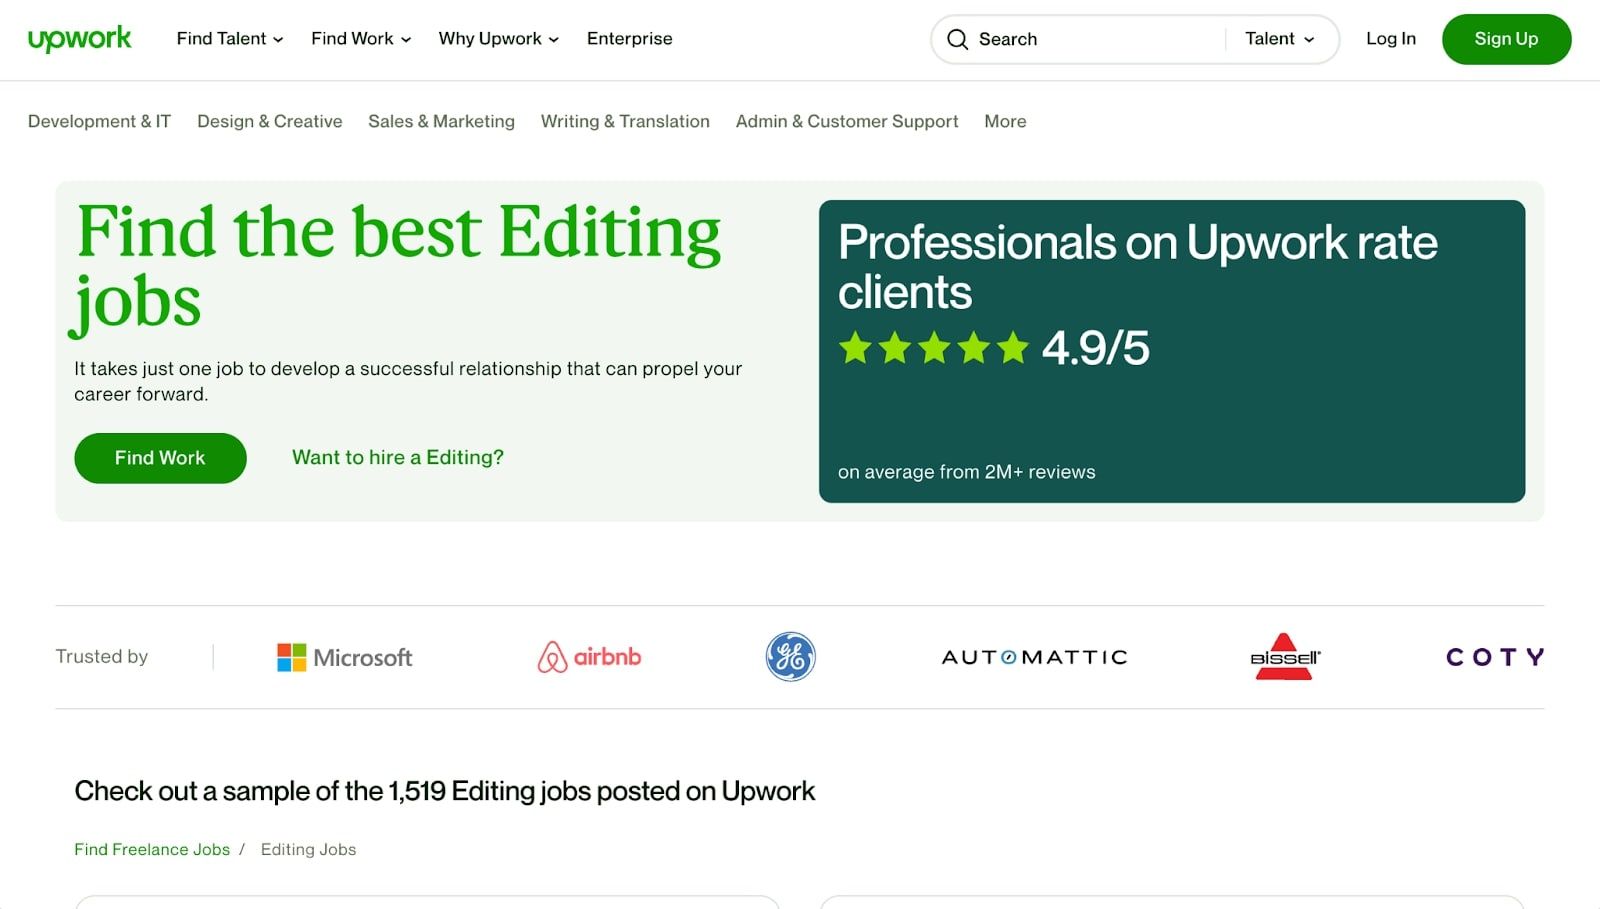Expand the Find Talent dropdown

pyautogui.click(x=229, y=39)
